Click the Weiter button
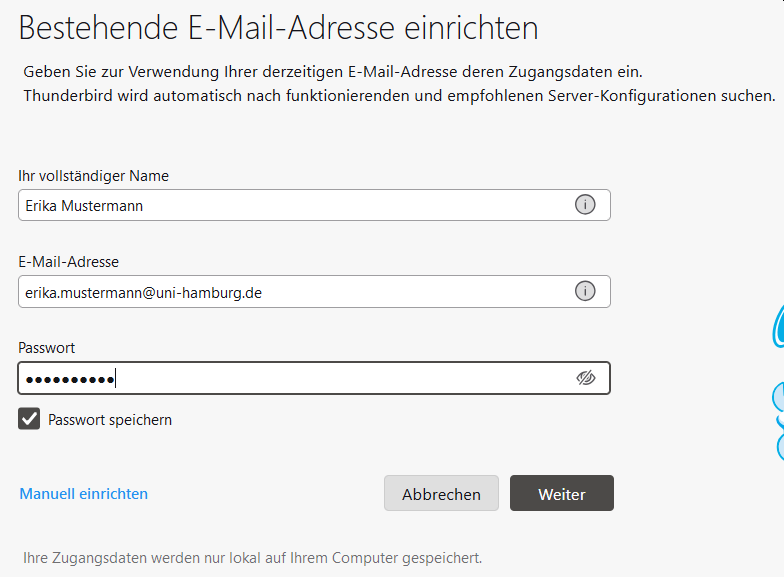The height and width of the screenshot is (577, 784). pos(562,493)
